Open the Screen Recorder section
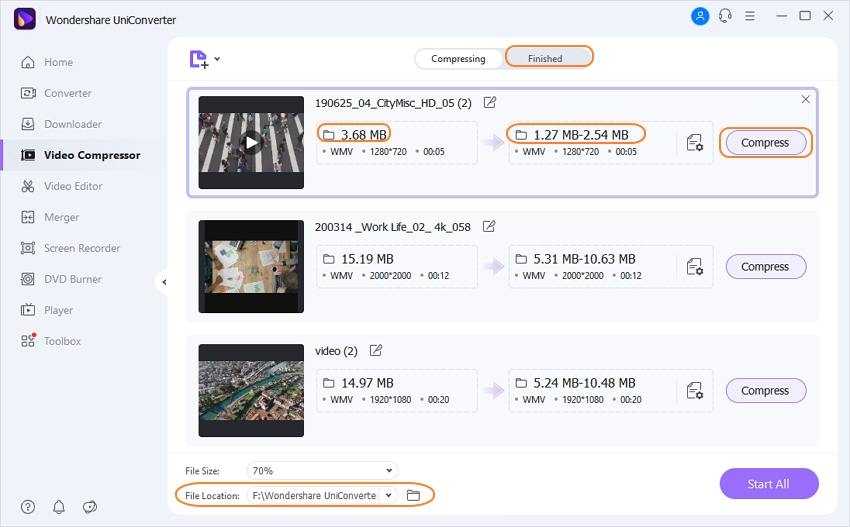Image resolution: width=850 pixels, height=527 pixels. pos(81,248)
